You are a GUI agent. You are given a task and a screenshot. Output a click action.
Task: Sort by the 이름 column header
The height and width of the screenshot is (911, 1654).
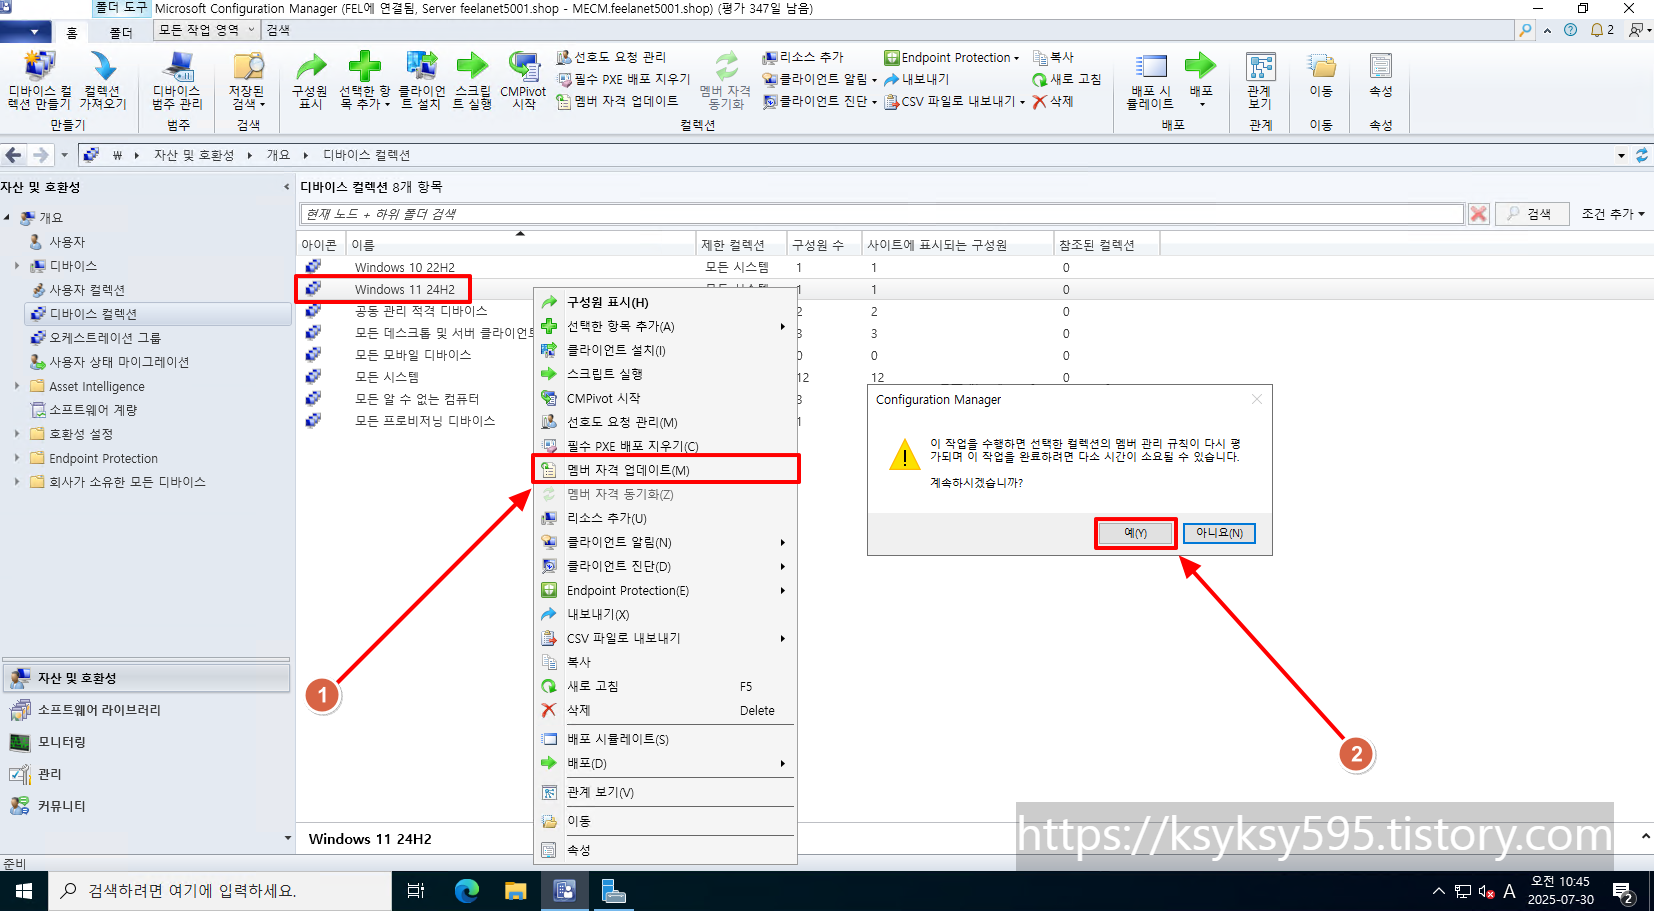click(x=520, y=244)
